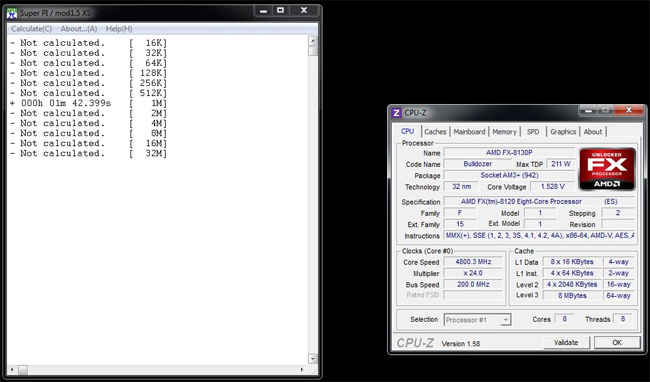Click the 'Not calculated' 2M line
This screenshot has width=650, height=382.
point(88,113)
